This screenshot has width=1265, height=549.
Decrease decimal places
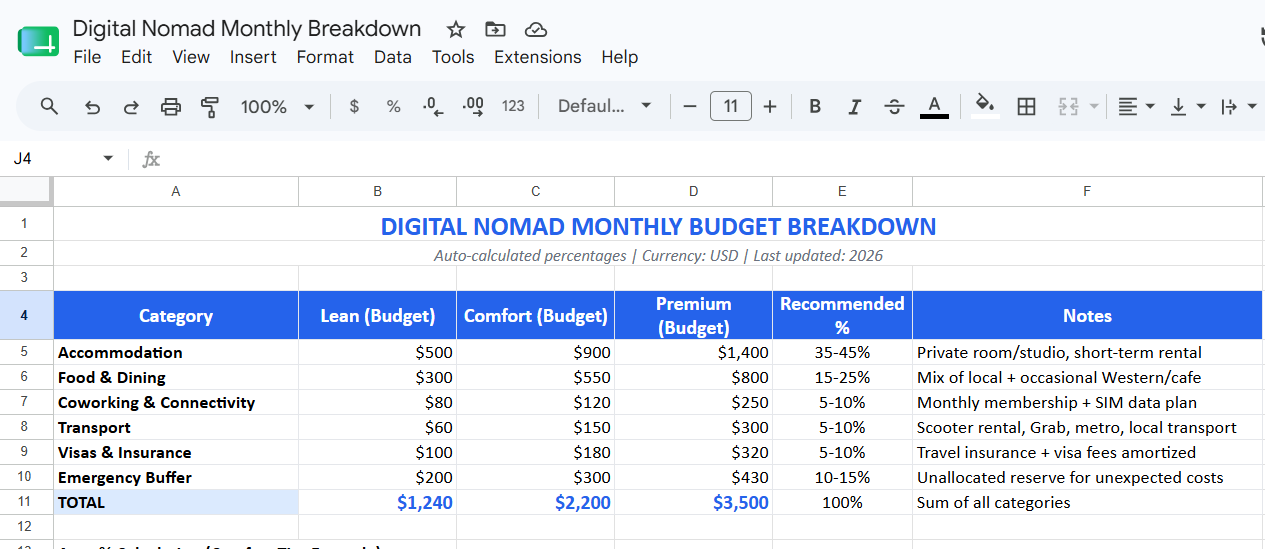coord(433,106)
